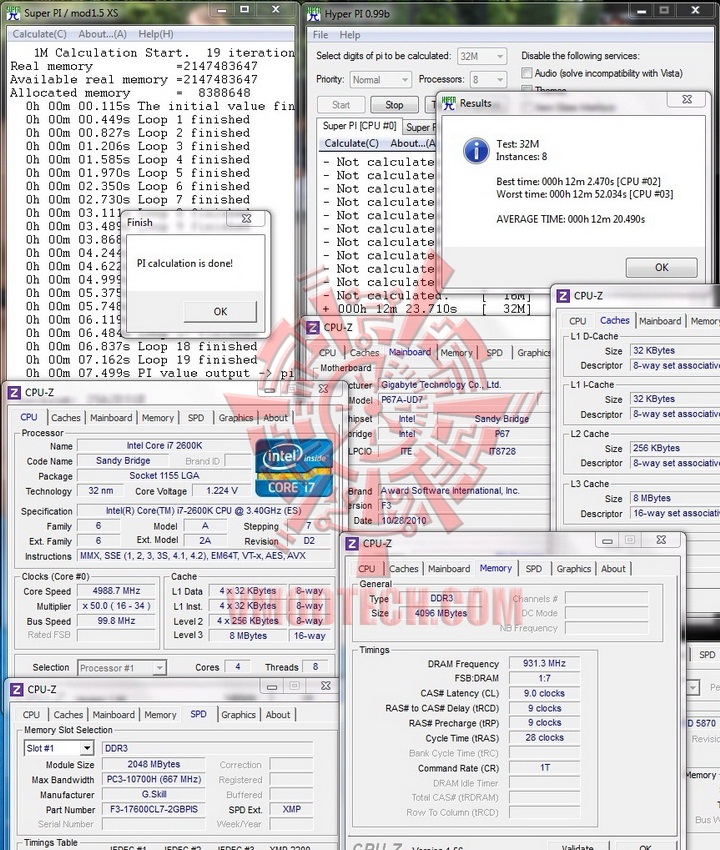Select CPU tab in CPU-Z Memory window

click(367, 569)
